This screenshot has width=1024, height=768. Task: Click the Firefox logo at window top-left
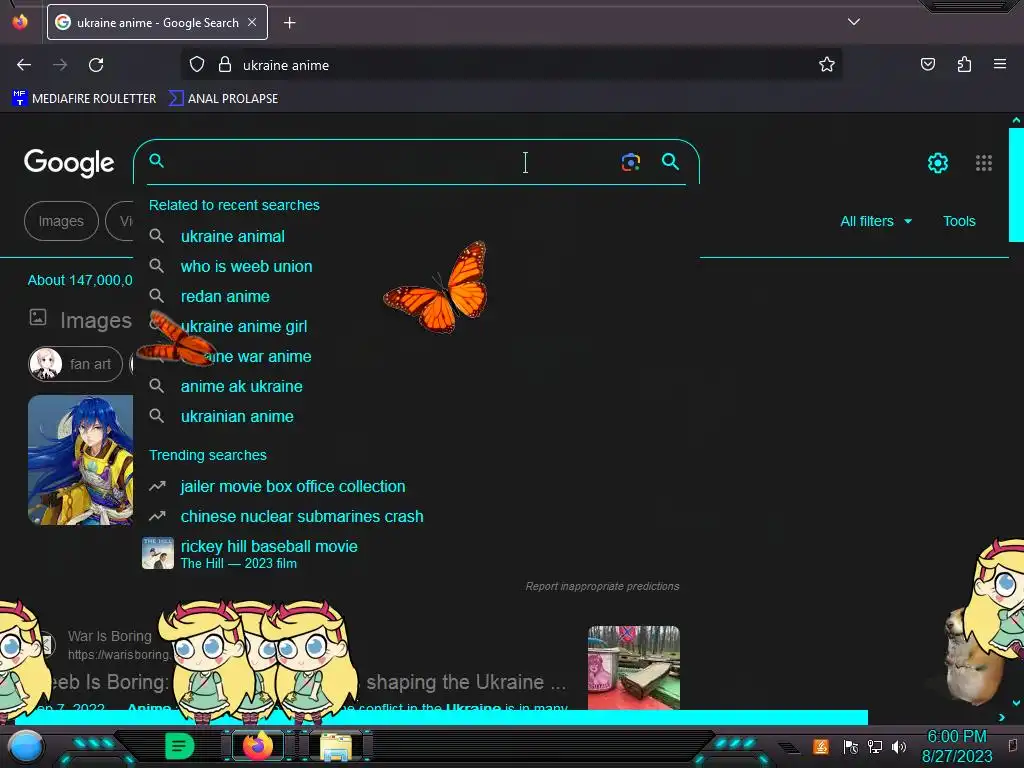[x=20, y=22]
